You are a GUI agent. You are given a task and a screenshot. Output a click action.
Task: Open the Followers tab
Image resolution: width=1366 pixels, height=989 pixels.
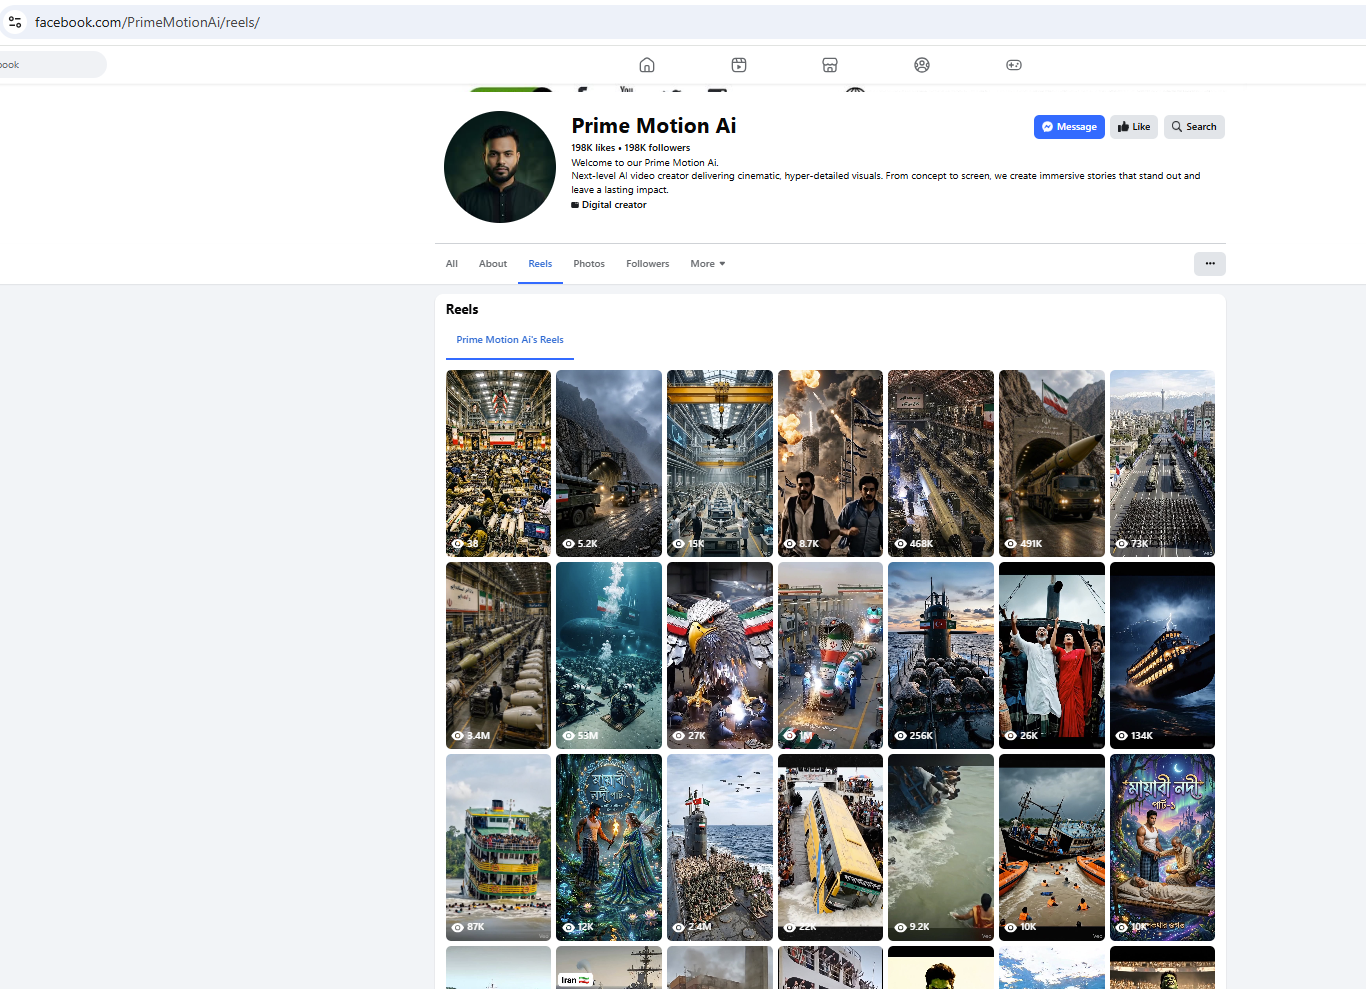648,264
